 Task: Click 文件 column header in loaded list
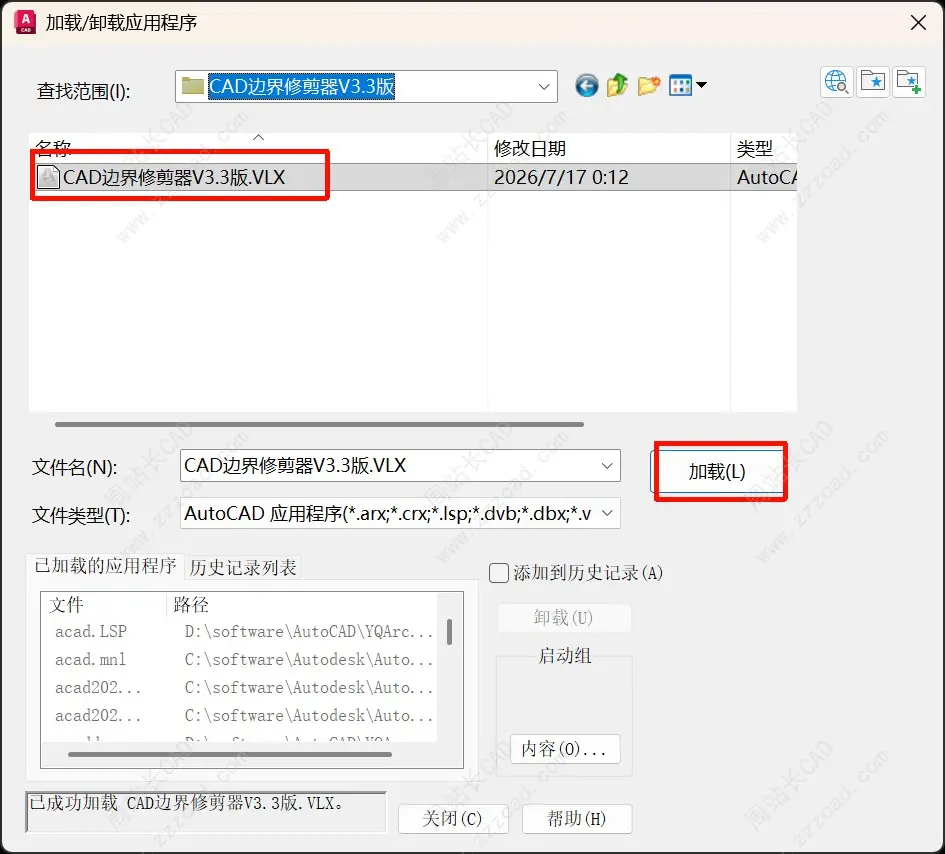tap(104, 604)
